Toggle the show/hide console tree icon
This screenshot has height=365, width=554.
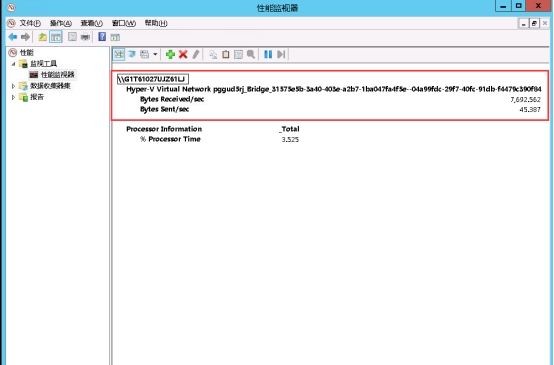(56, 37)
